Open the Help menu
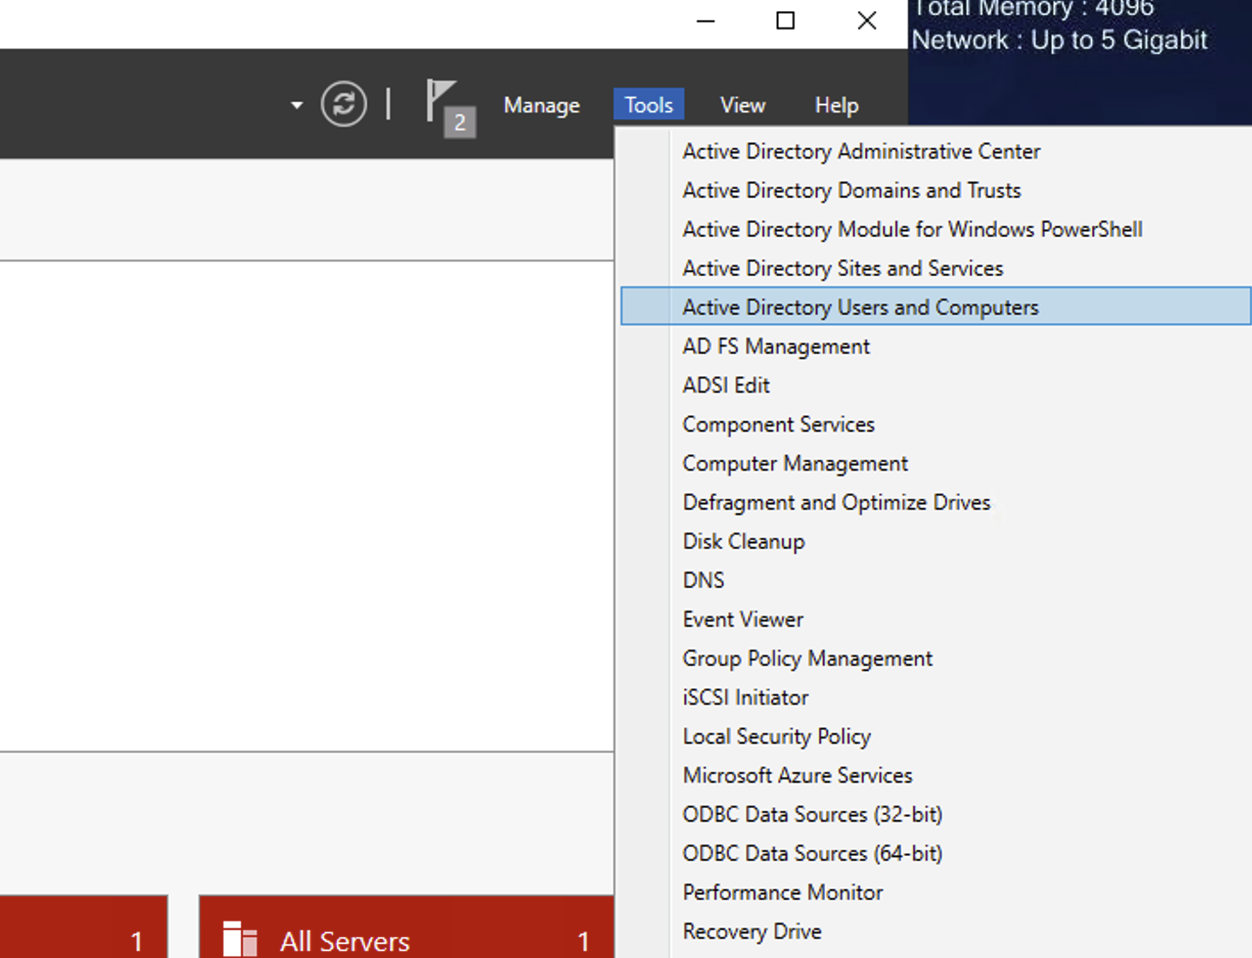This screenshot has height=958, width=1252. (x=836, y=105)
